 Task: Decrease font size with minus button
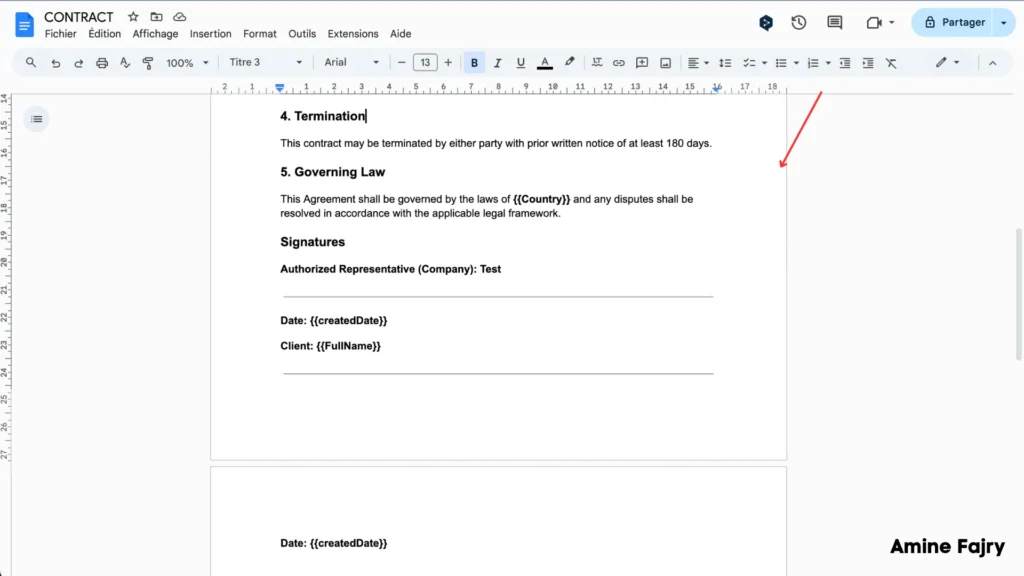click(402, 63)
